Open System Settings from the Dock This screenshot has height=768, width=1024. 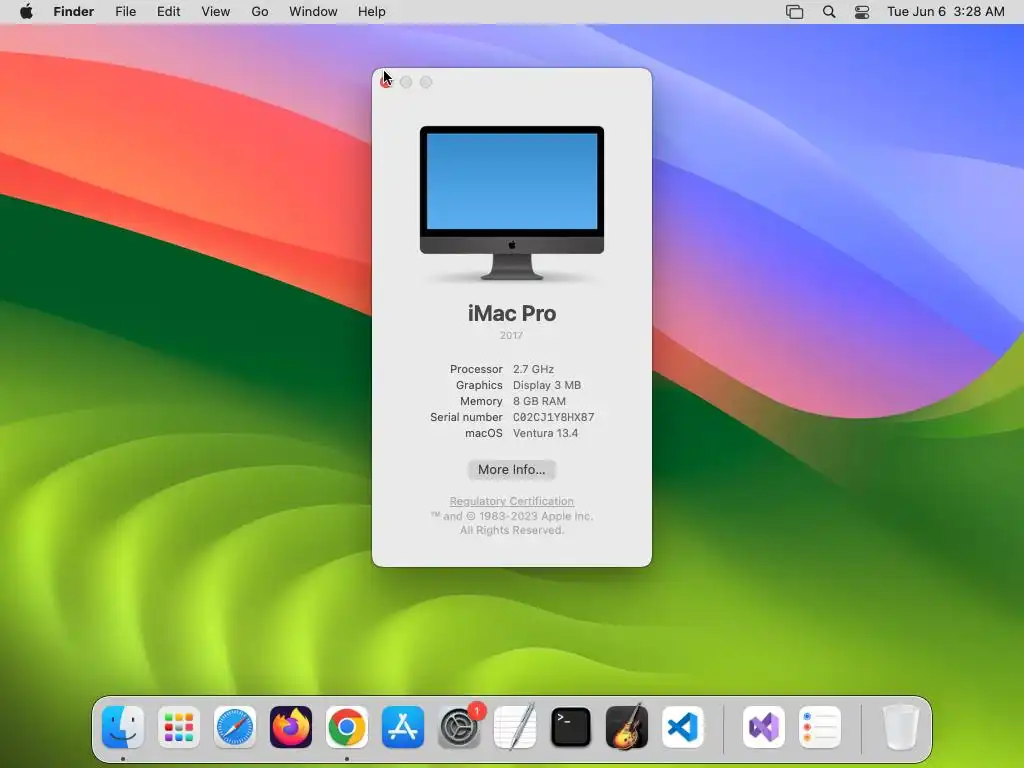(x=459, y=727)
